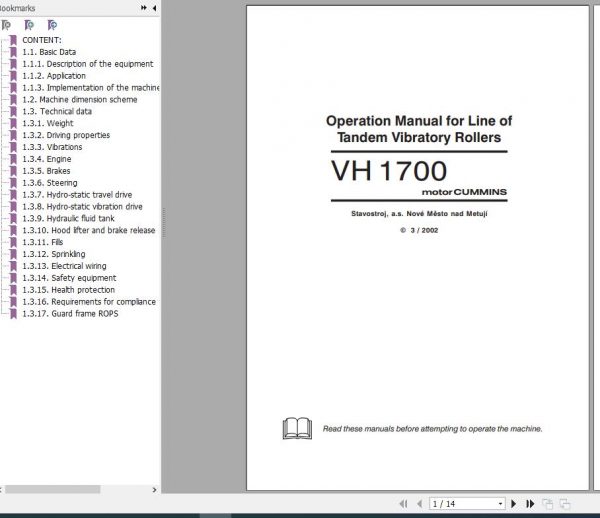Image resolution: width=600 pixels, height=518 pixels.
Task: Open bookmark 1.3.9. Hydraulic fluid tank
Action: [x=68, y=218]
